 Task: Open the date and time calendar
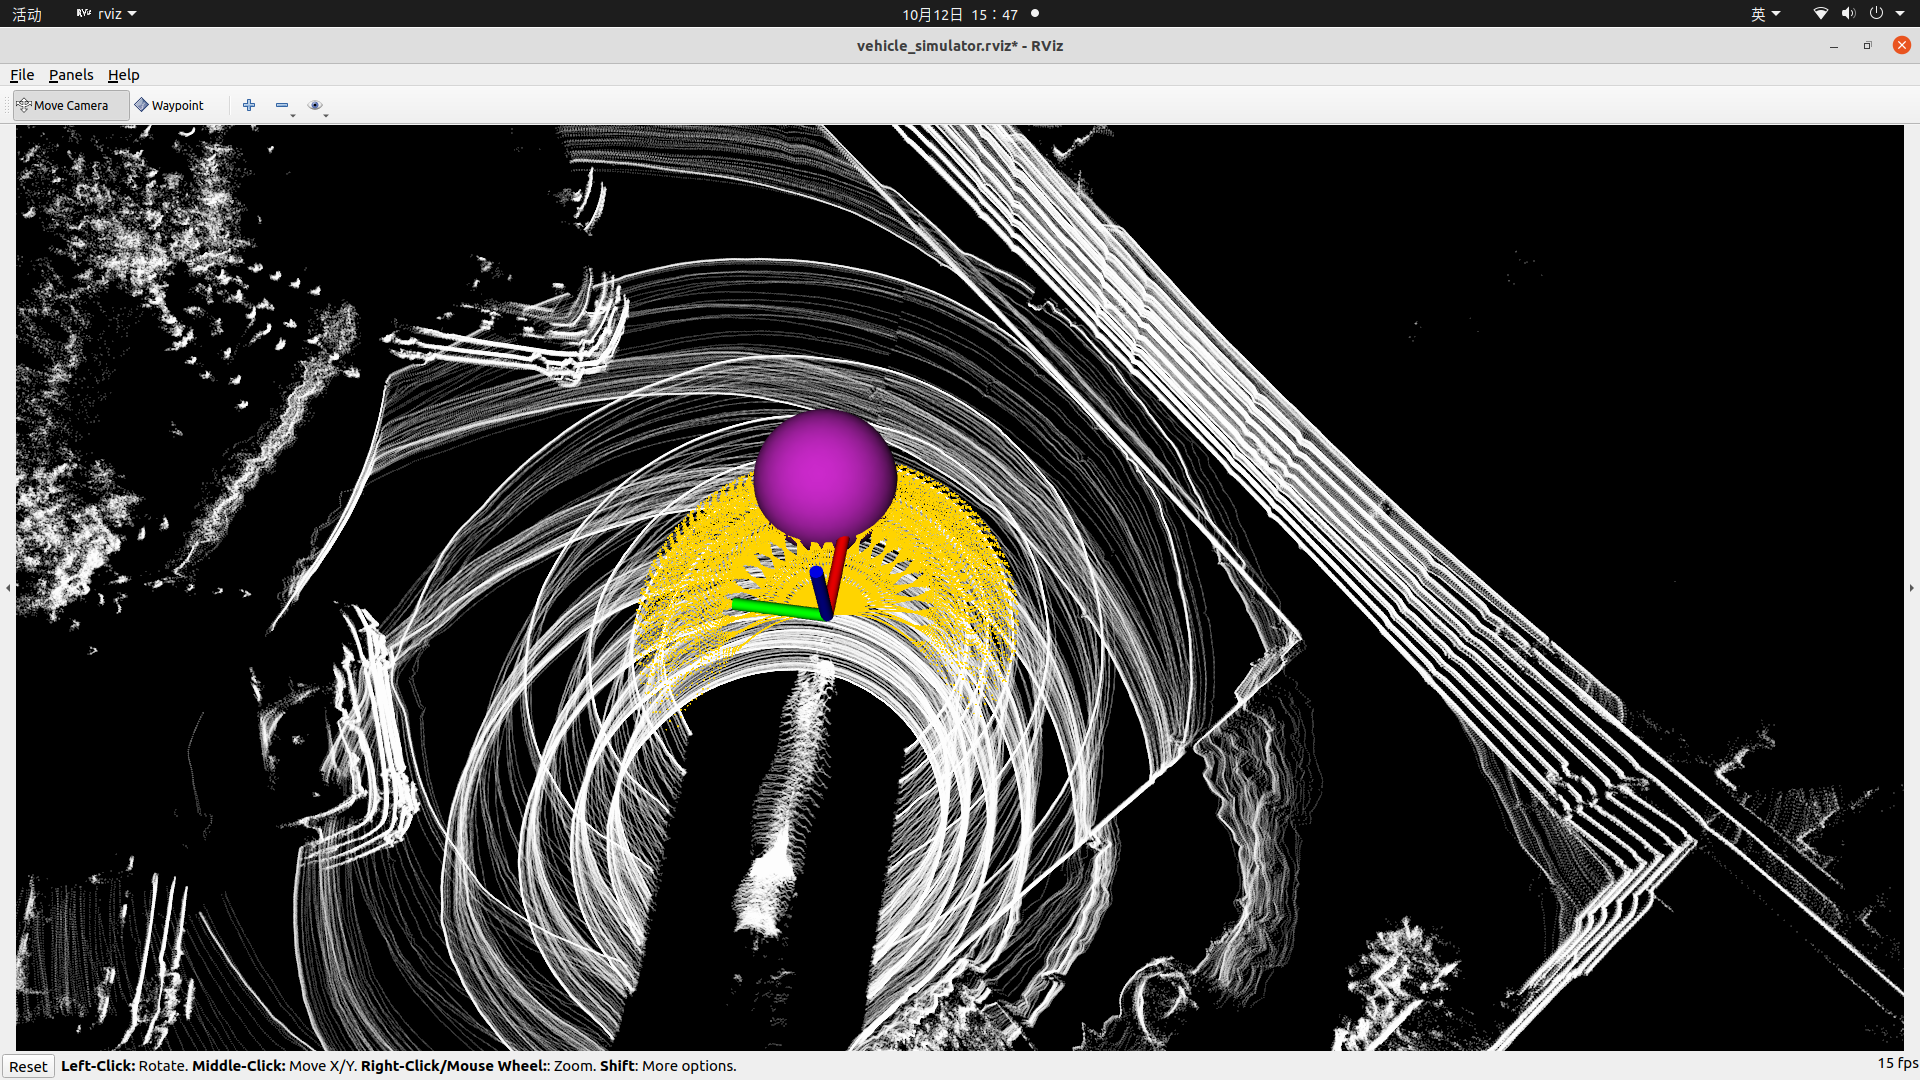[959, 14]
